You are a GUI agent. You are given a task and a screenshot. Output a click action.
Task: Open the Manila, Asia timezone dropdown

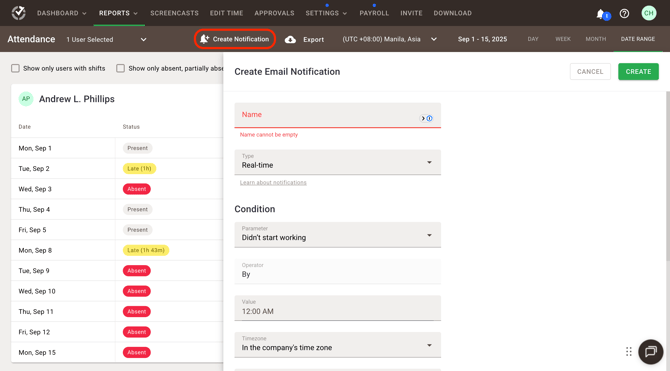(x=389, y=39)
